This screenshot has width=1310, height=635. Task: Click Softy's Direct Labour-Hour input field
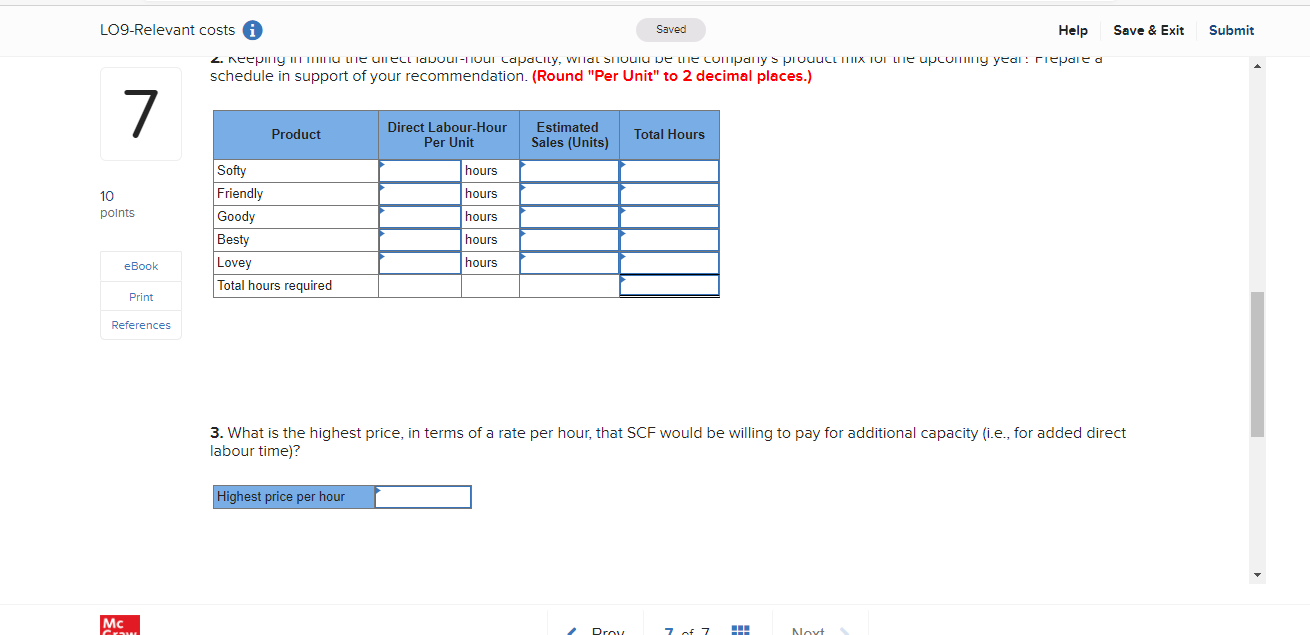point(420,170)
